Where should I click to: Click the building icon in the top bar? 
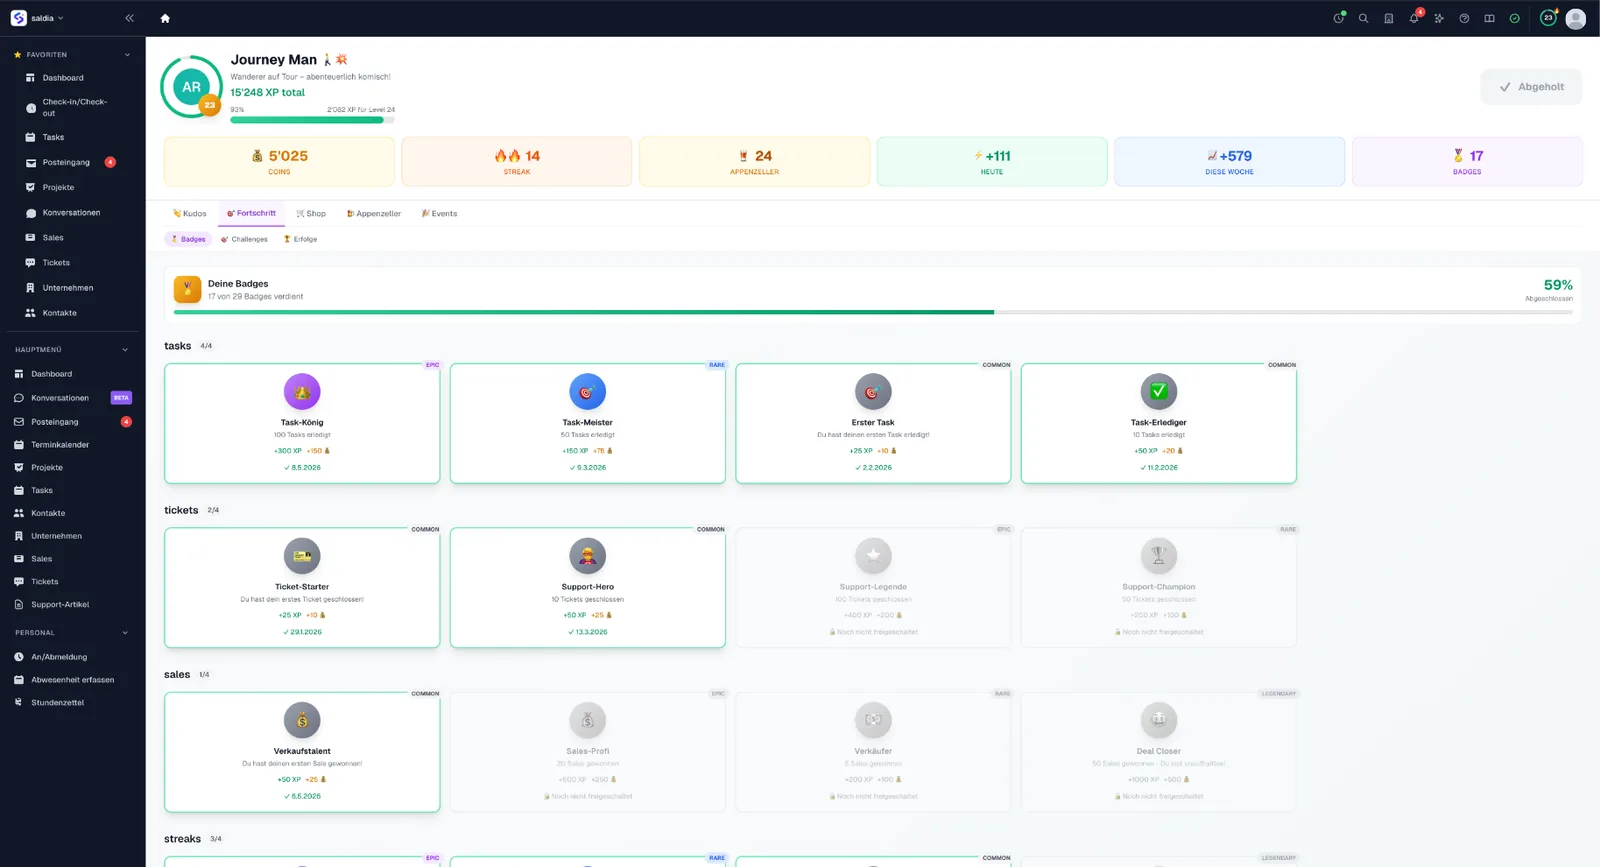1388,18
